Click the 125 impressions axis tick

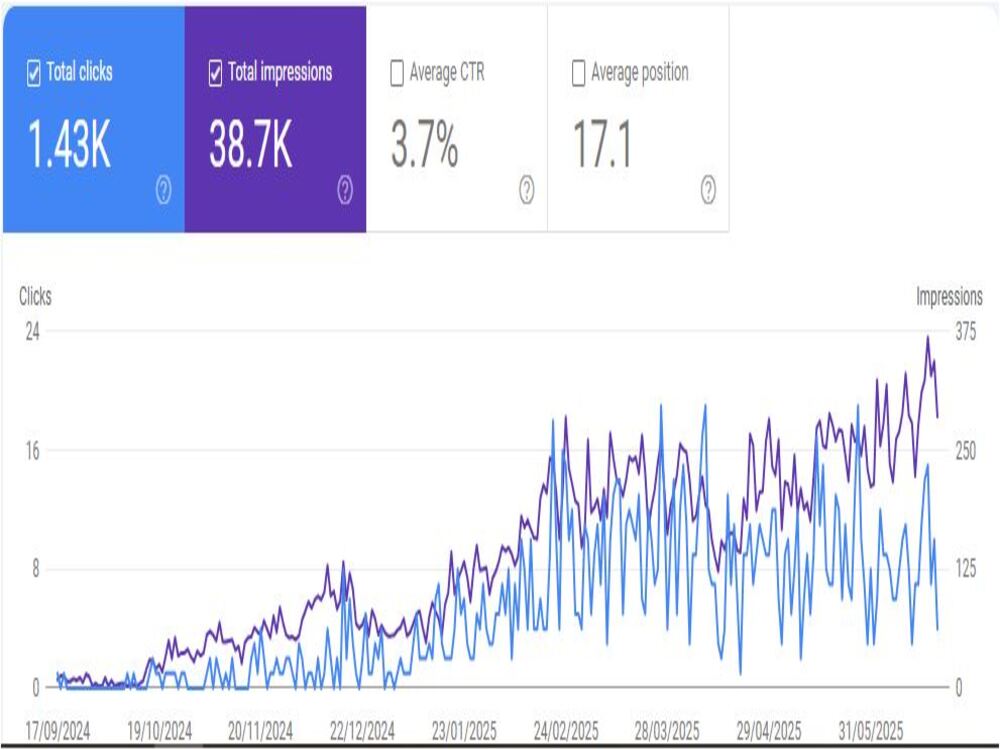tap(966, 569)
